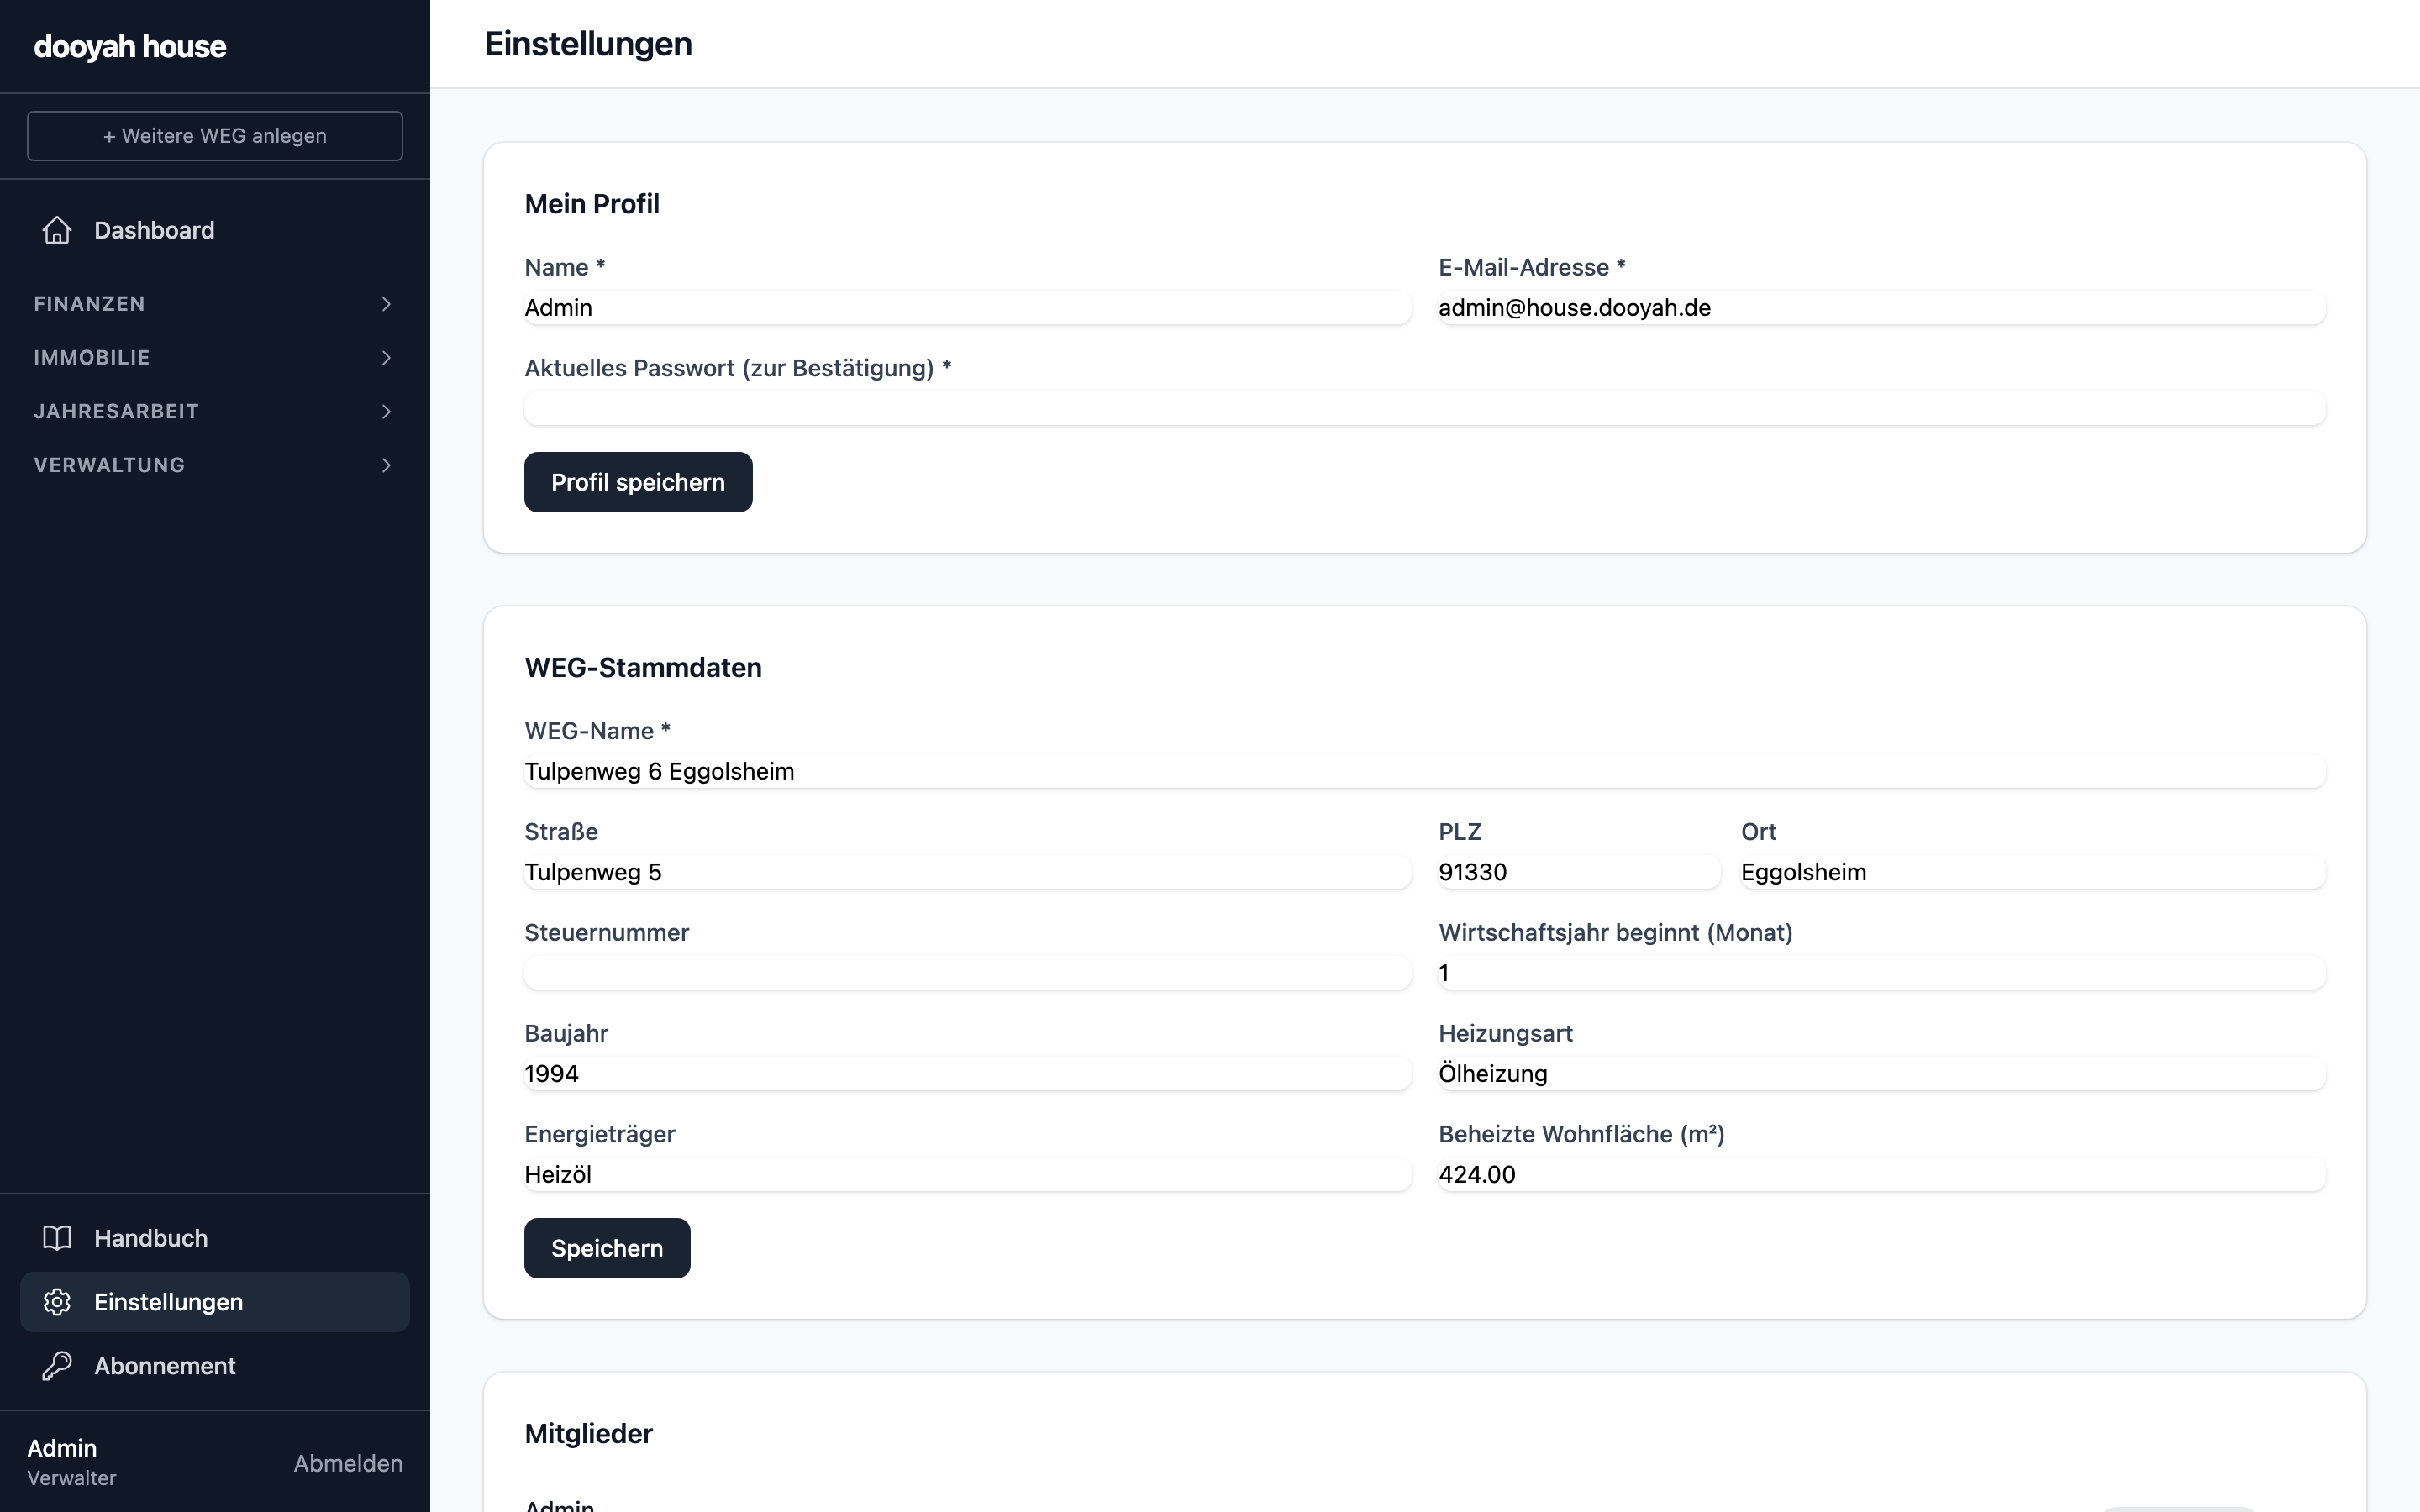The width and height of the screenshot is (2420, 1512).
Task: Open the IMMOBILIE menu group
Action: 215,358
